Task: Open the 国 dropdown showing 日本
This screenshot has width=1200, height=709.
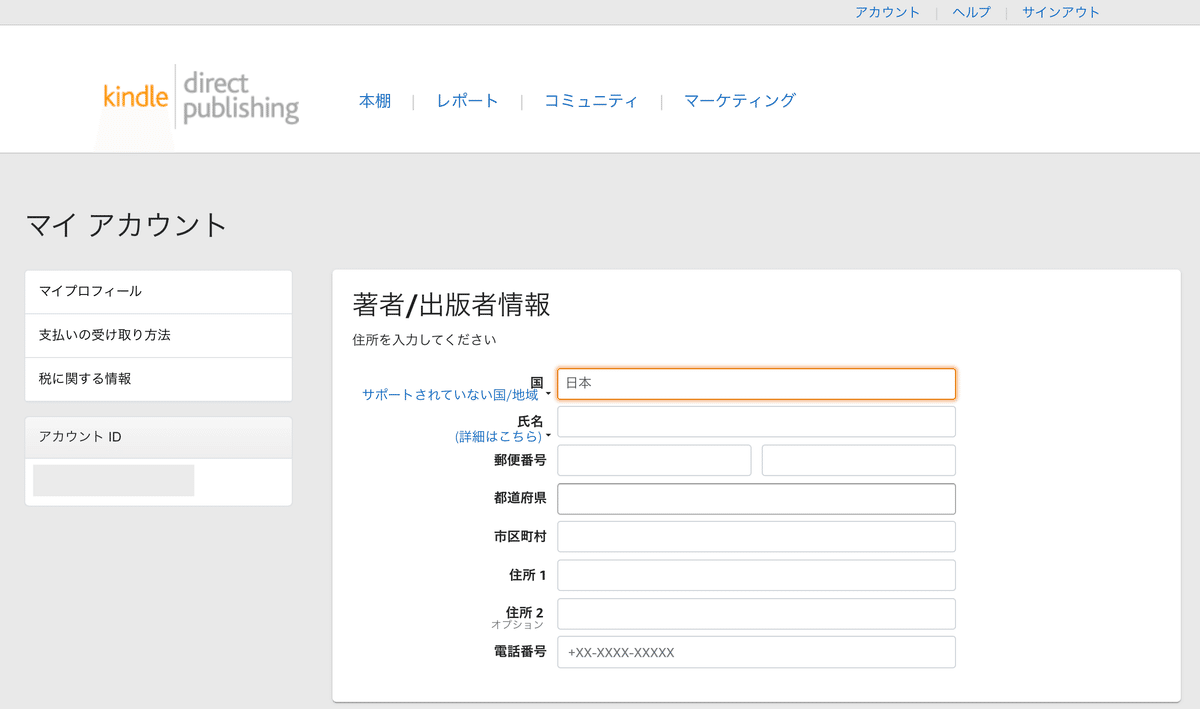Action: [756, 384]
